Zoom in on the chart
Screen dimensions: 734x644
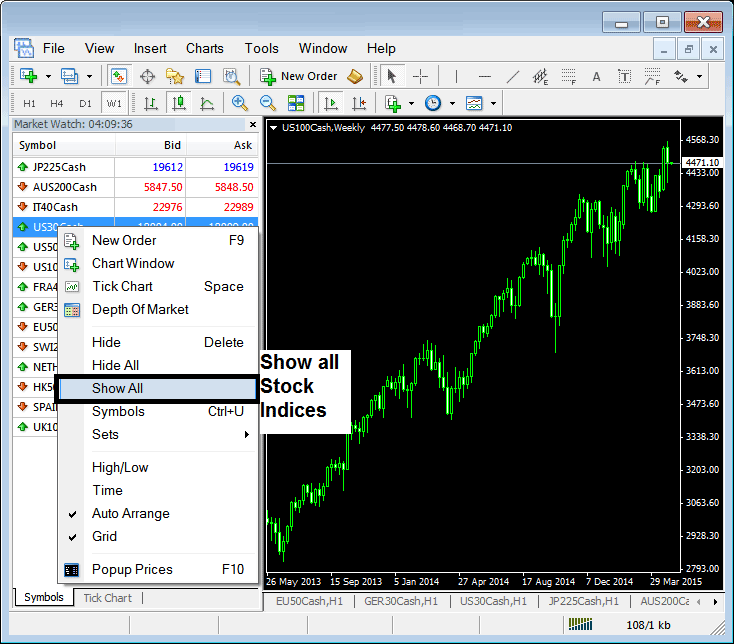(239, 103)
